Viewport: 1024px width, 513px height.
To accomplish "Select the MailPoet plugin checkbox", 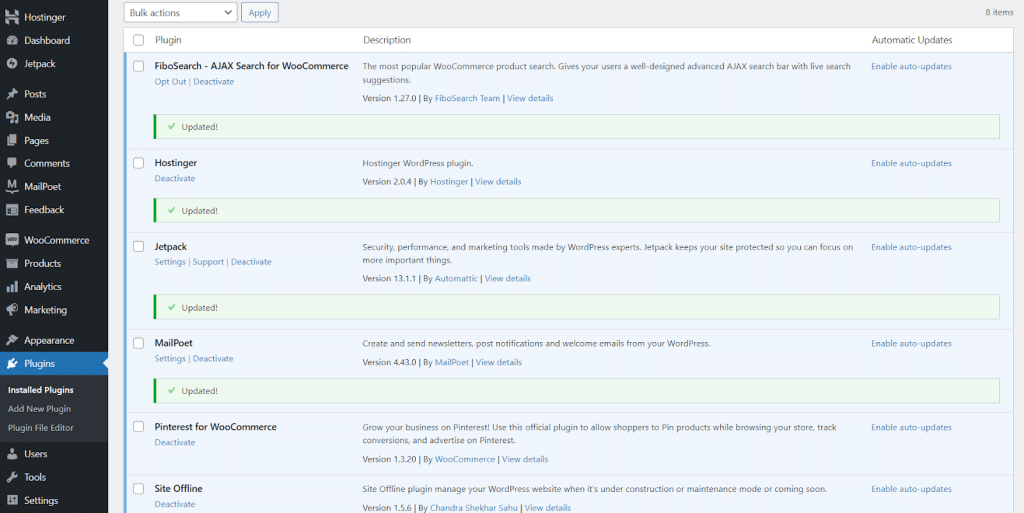I will point(138,343).
